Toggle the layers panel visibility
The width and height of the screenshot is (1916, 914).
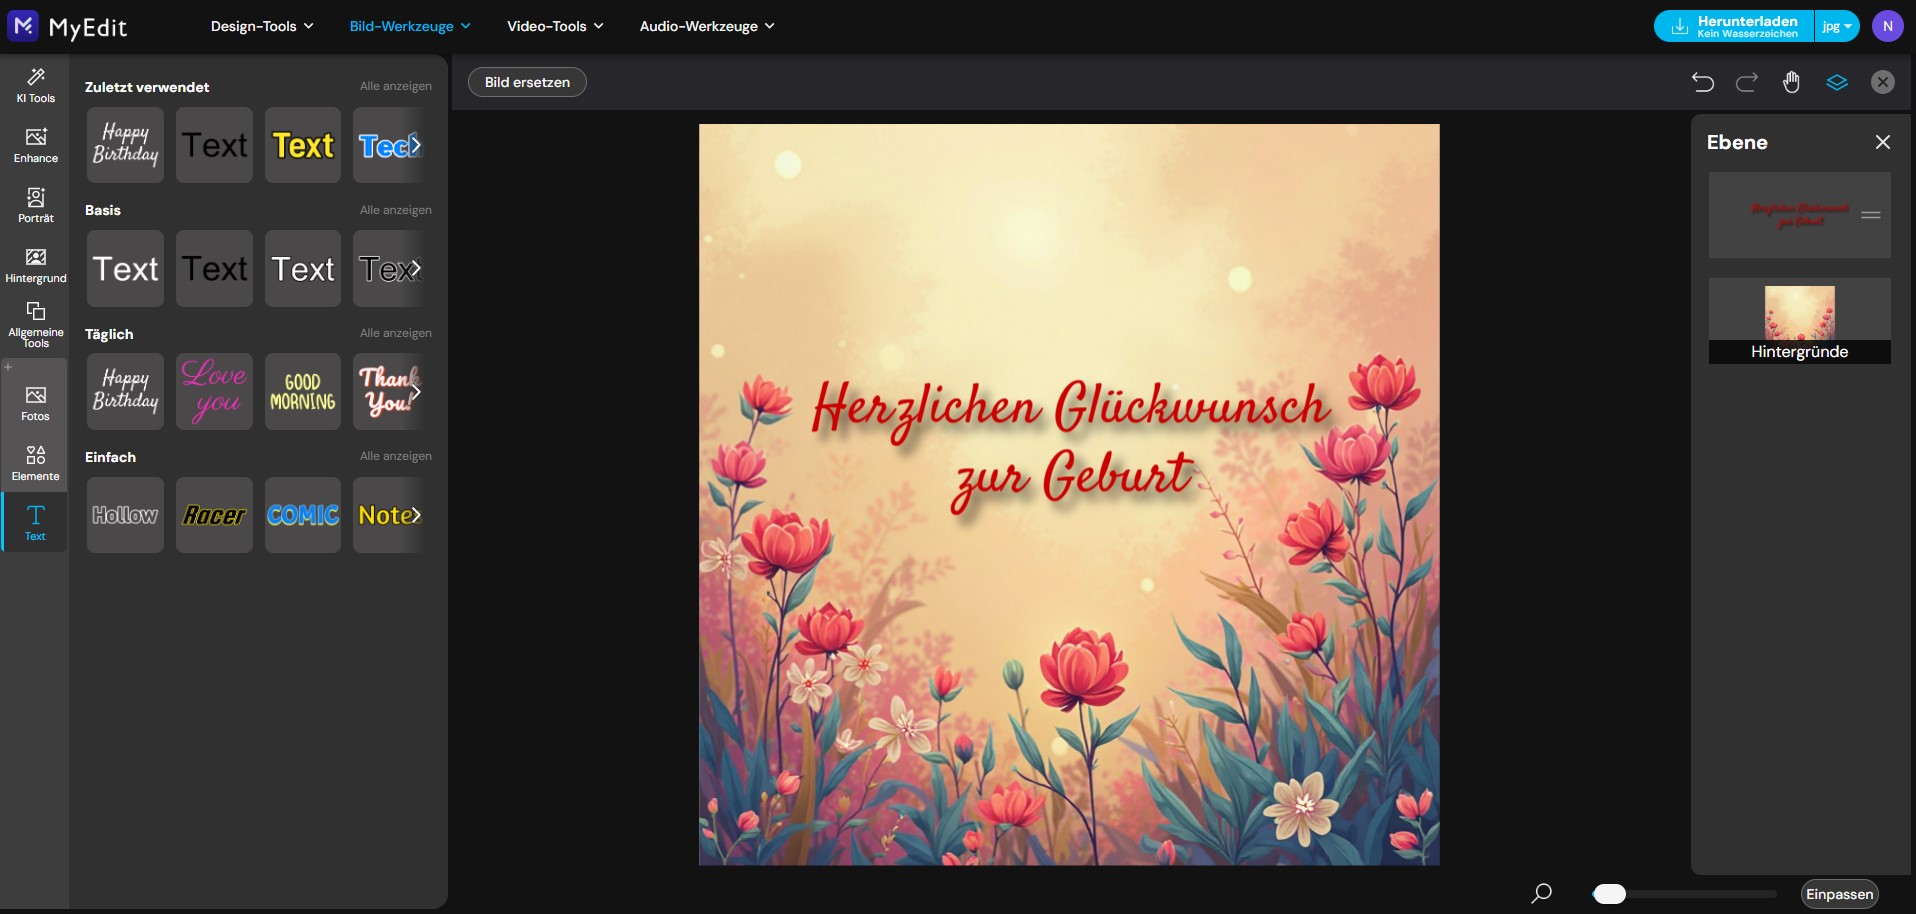[x=1837, y=82]
